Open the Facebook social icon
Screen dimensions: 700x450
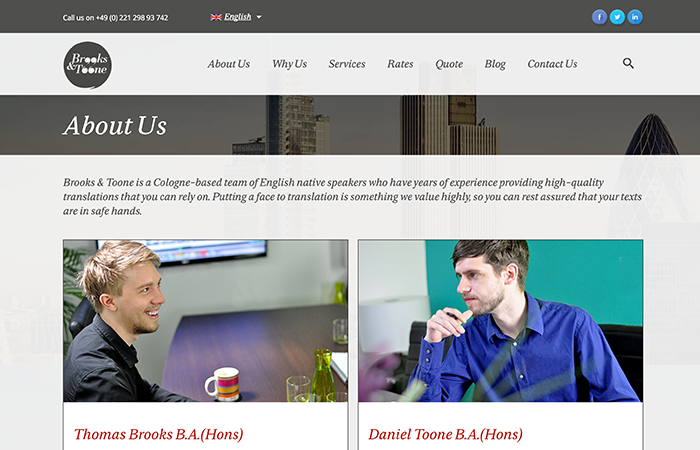[x=599, y=17]
